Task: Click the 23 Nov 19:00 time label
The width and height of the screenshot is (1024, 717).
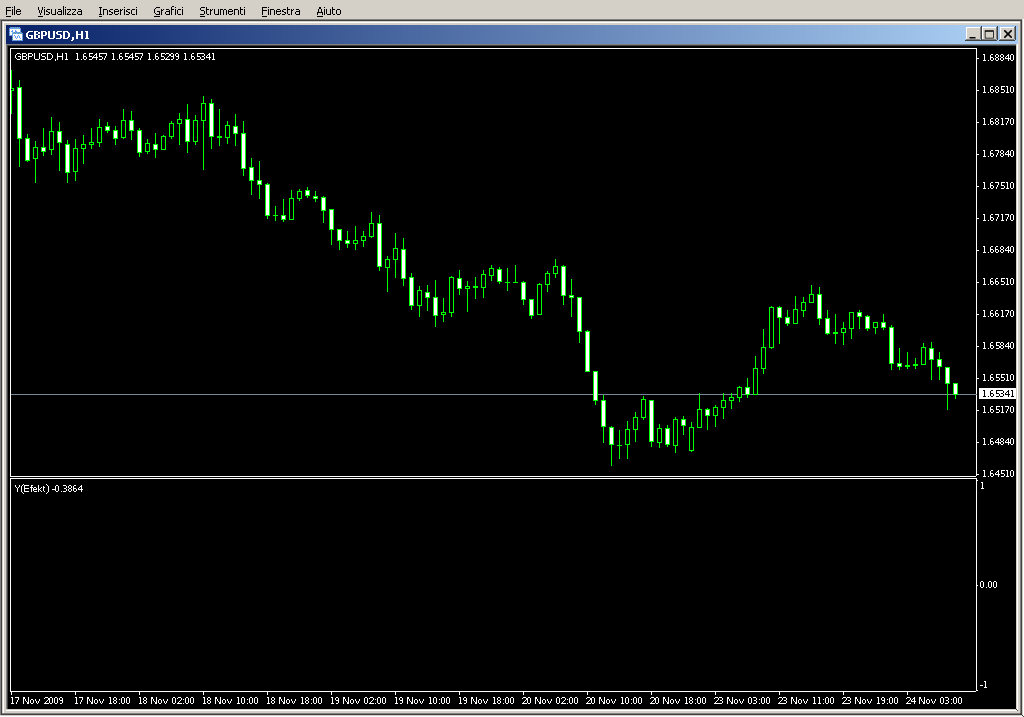Action: (870, 701)
